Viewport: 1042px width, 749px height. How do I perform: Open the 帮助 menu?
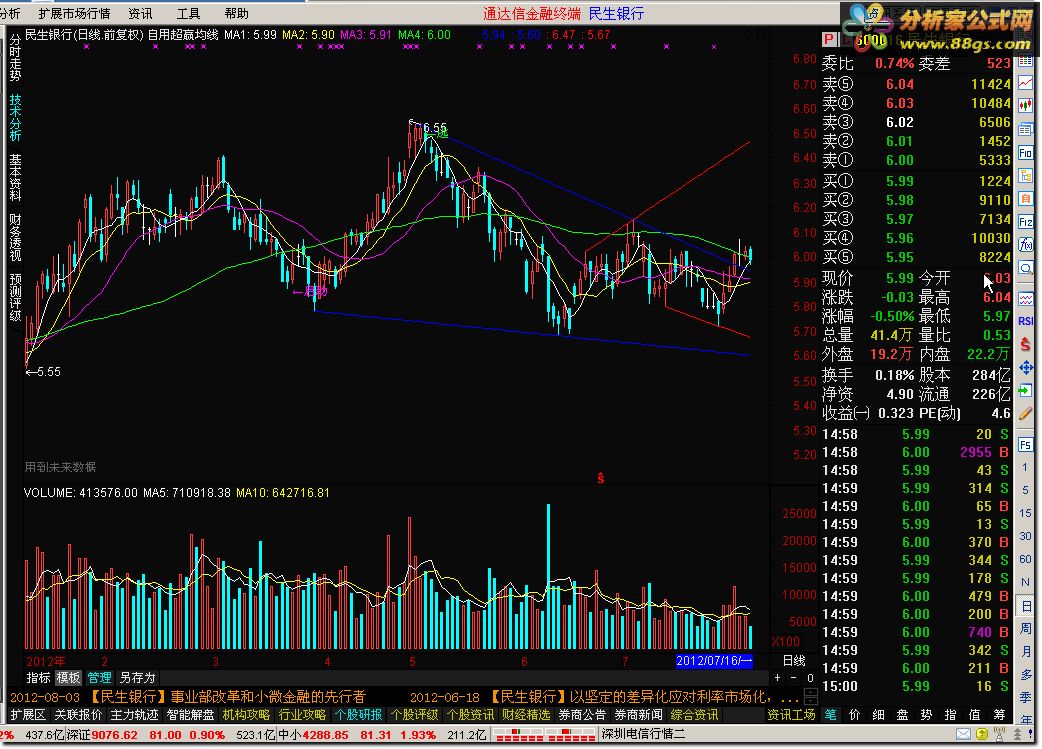click(237, 13)
